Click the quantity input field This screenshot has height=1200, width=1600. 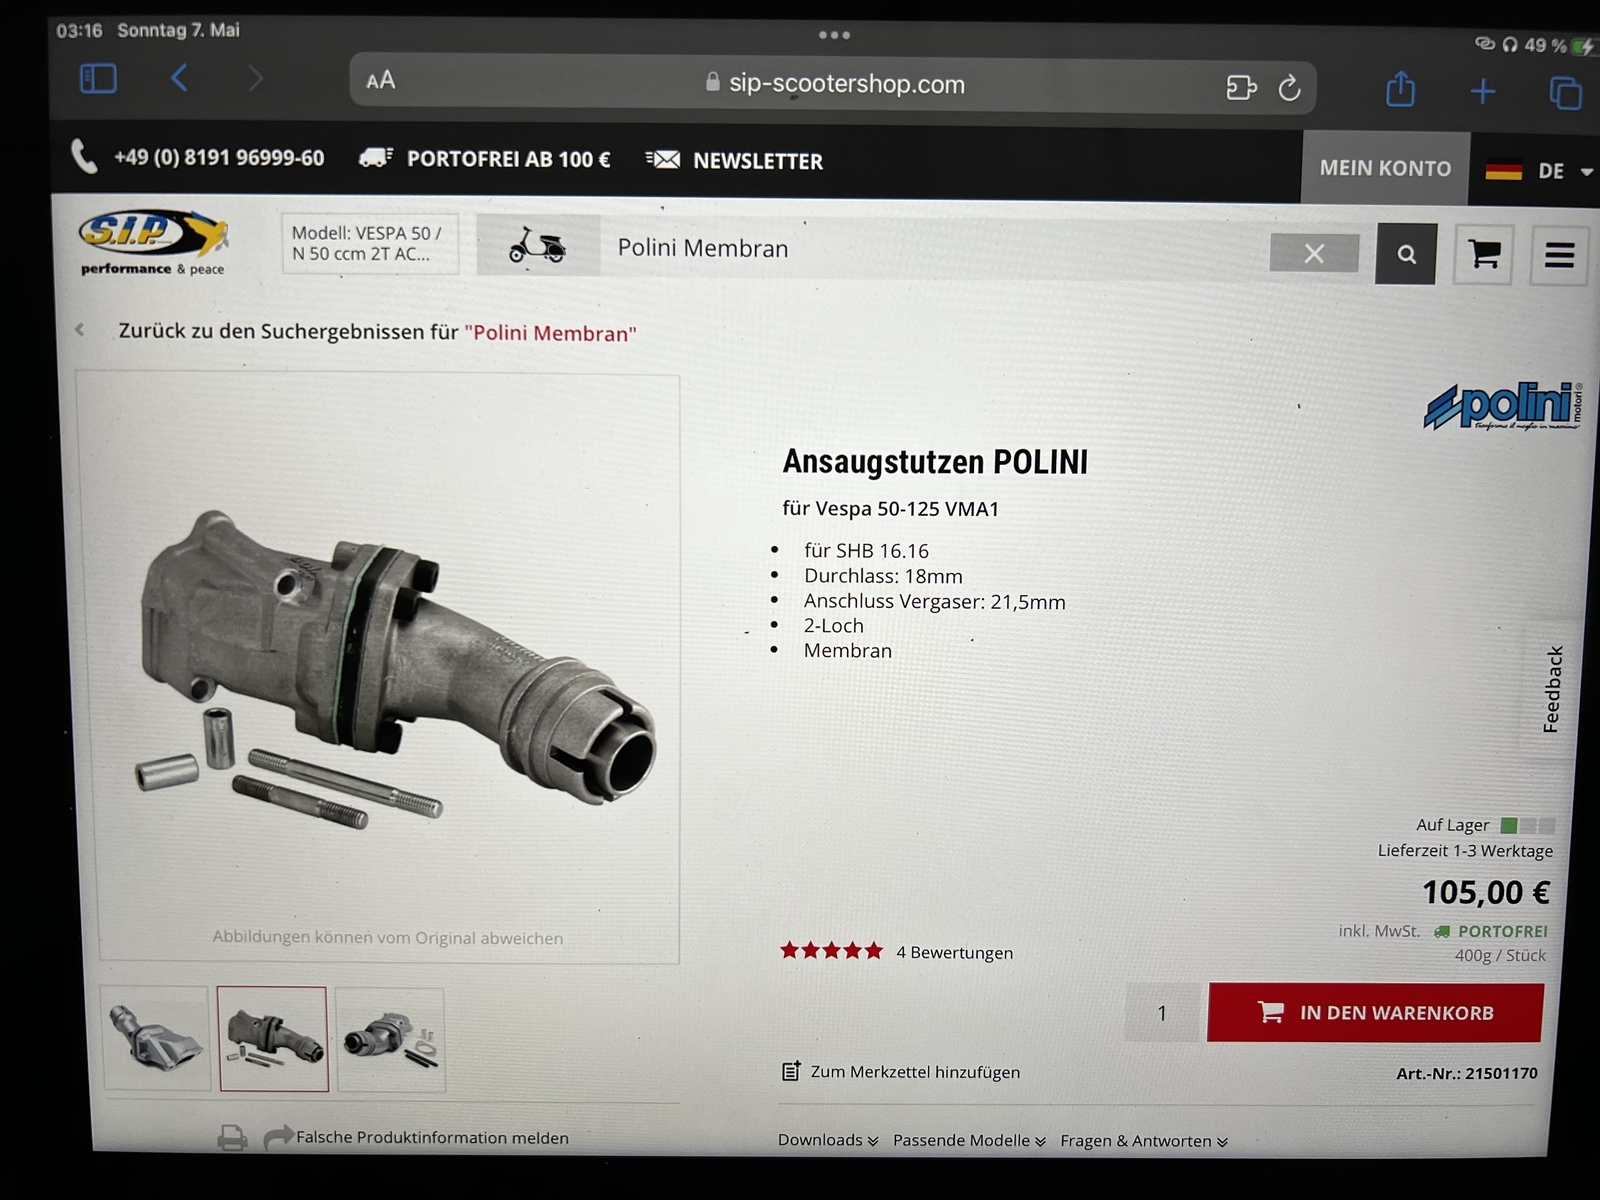click(x=1162, y=1013)
